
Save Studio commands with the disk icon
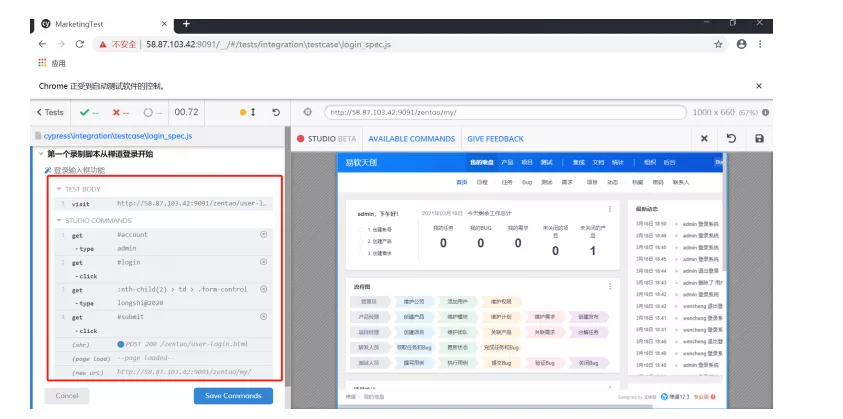[x=759, y=139]
